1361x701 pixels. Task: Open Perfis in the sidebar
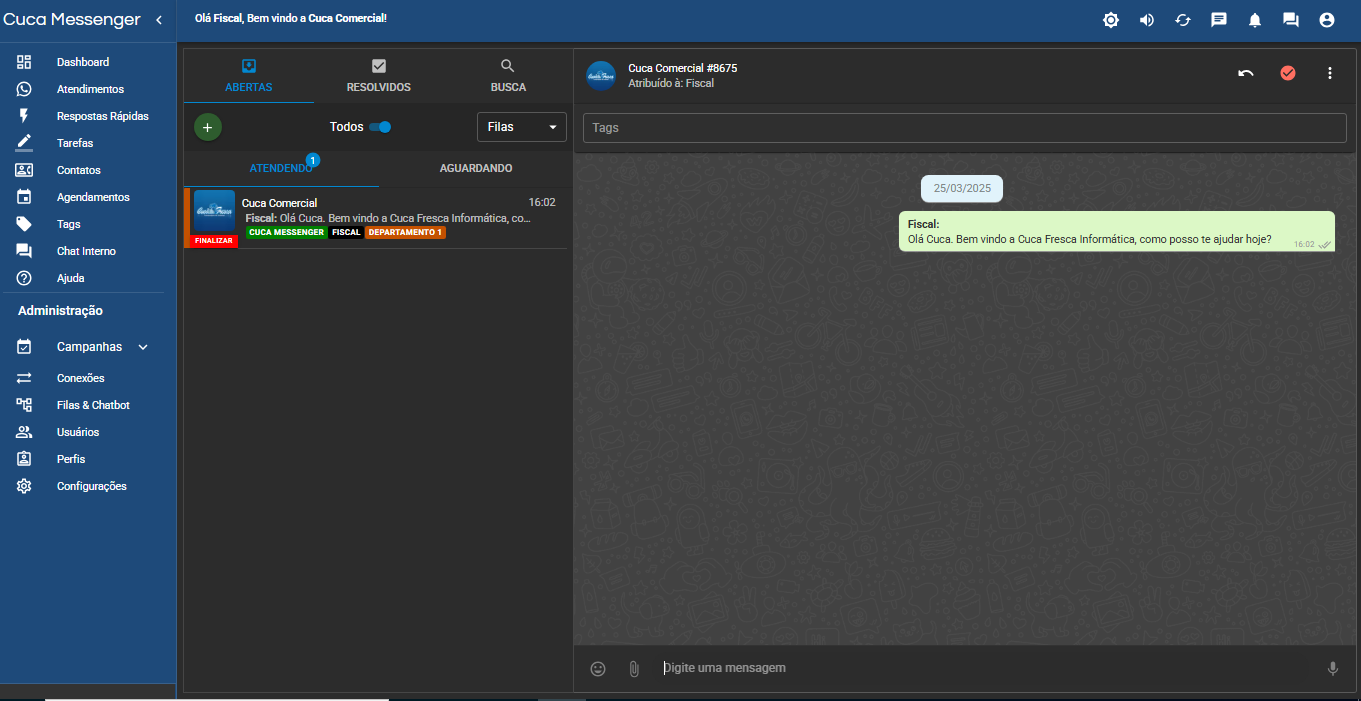(x=71, y=459)
